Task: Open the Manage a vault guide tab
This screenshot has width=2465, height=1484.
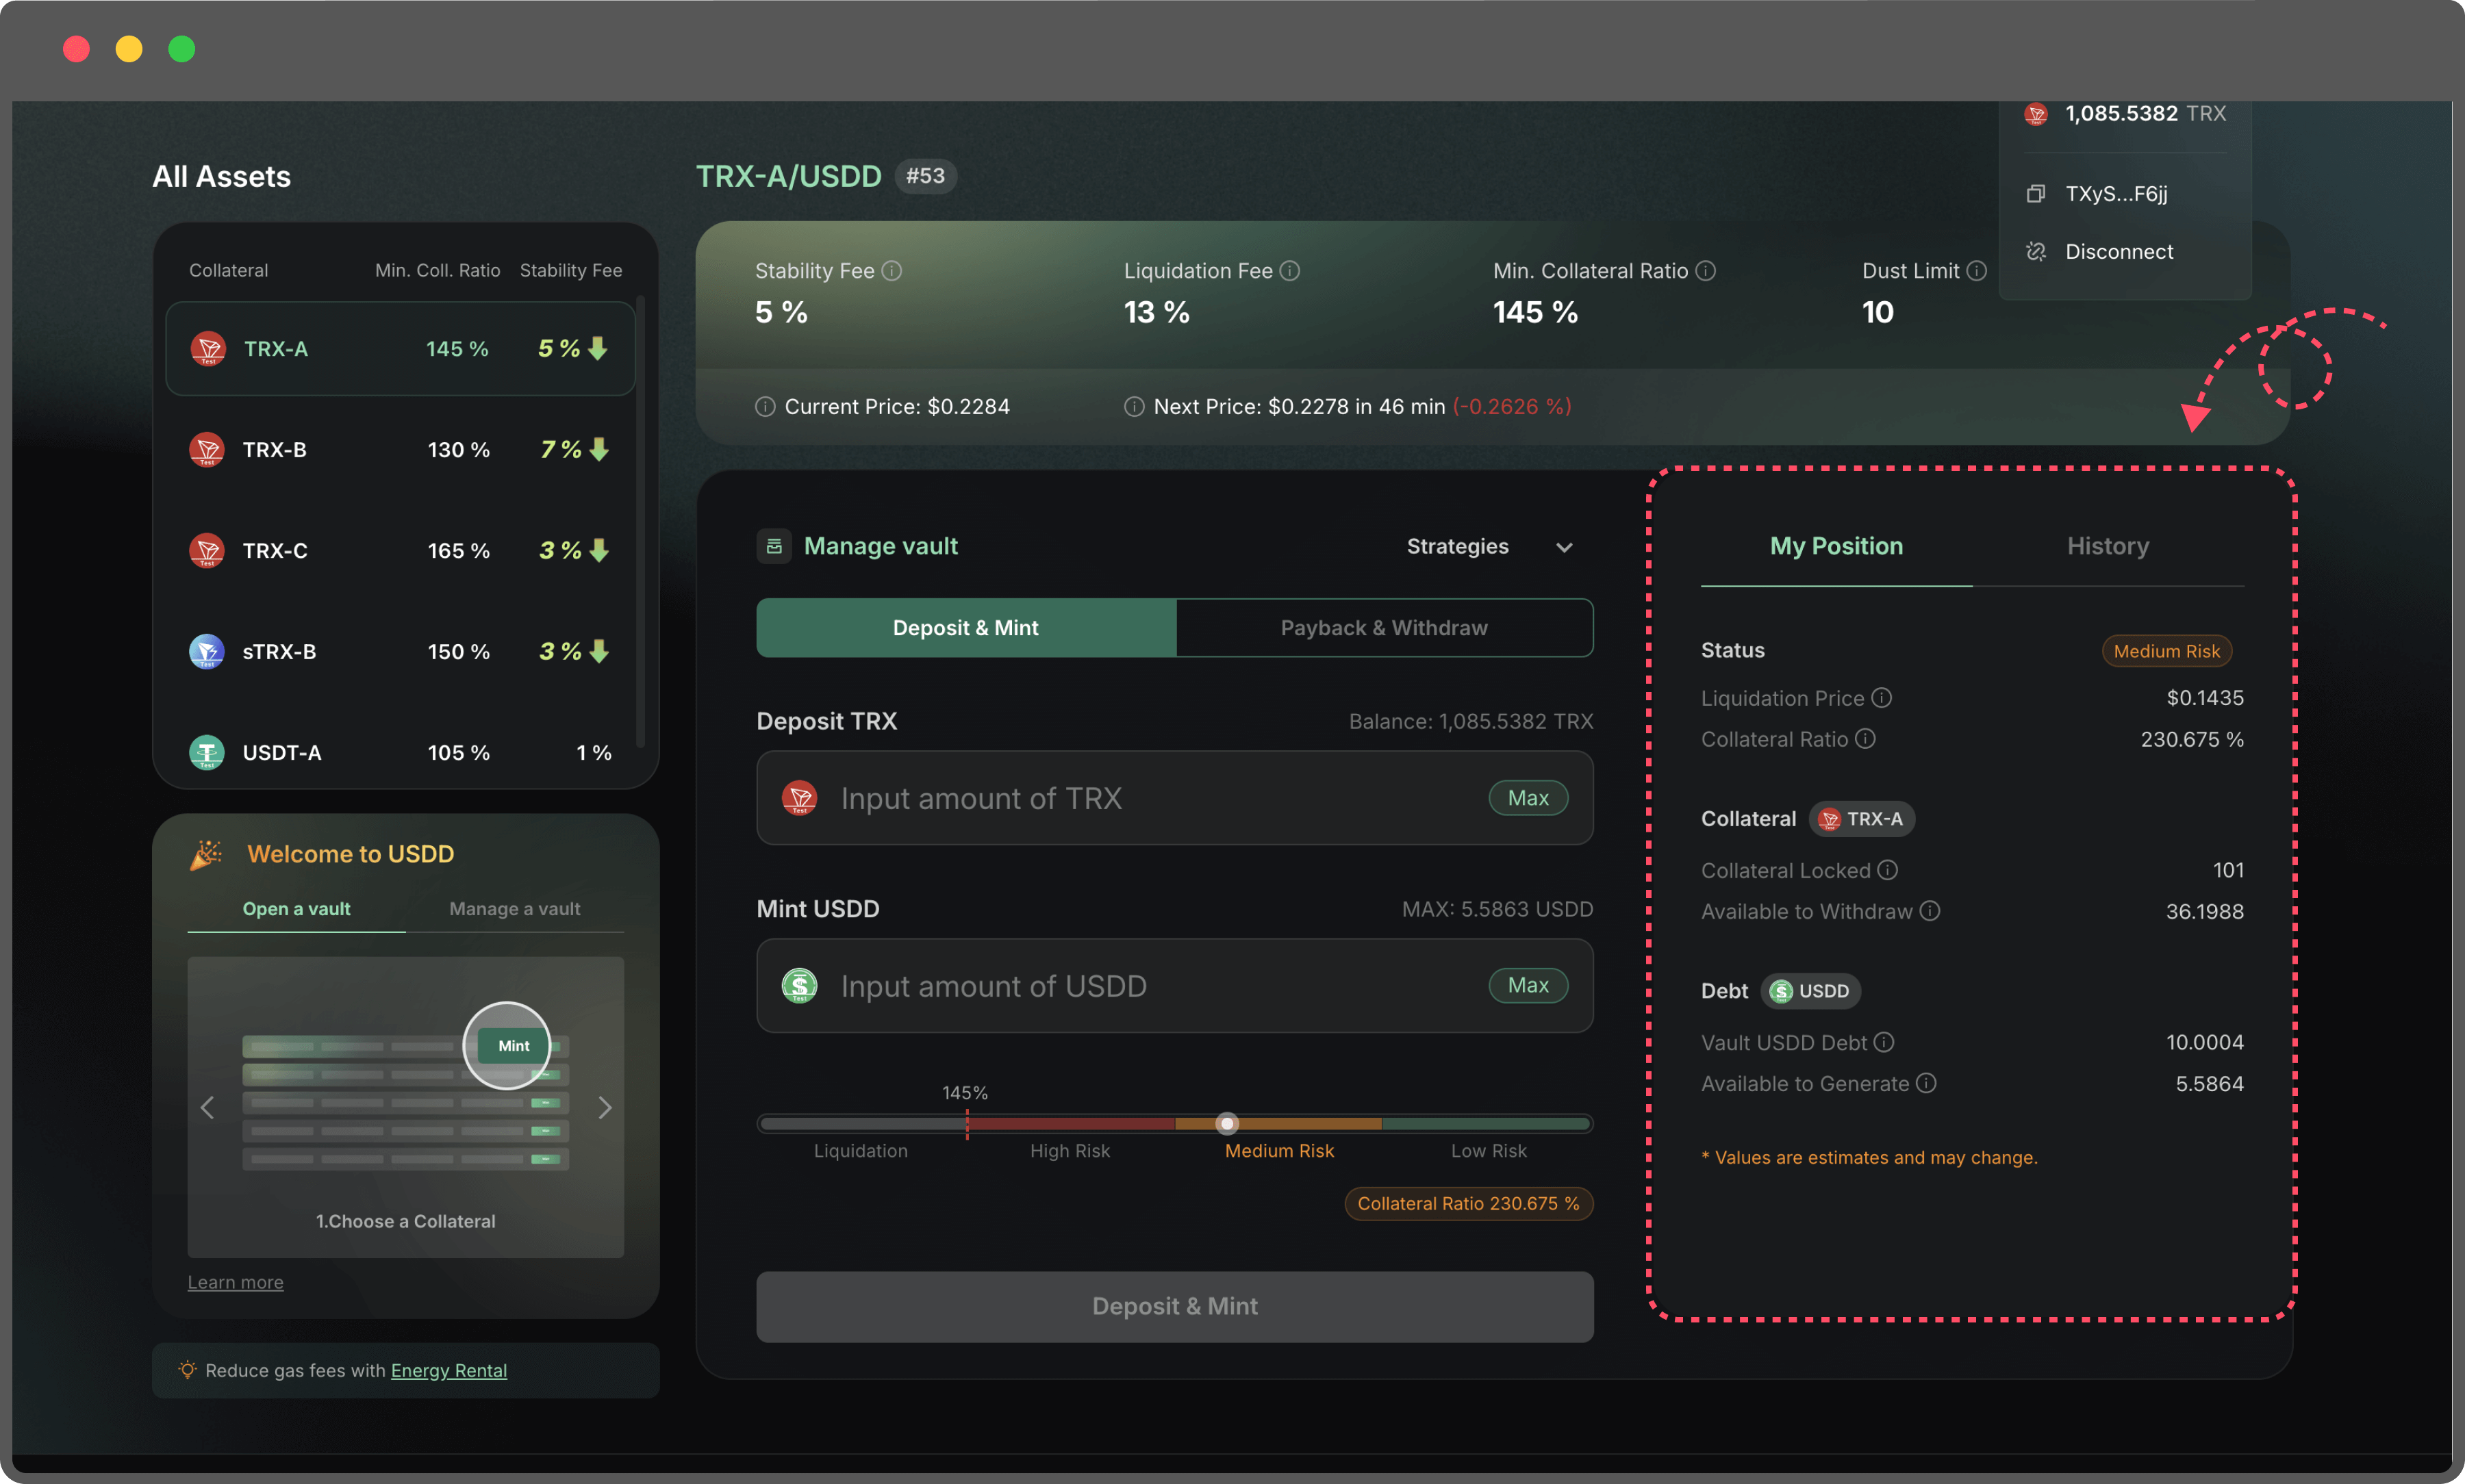Action: click(x=514, y=909)
